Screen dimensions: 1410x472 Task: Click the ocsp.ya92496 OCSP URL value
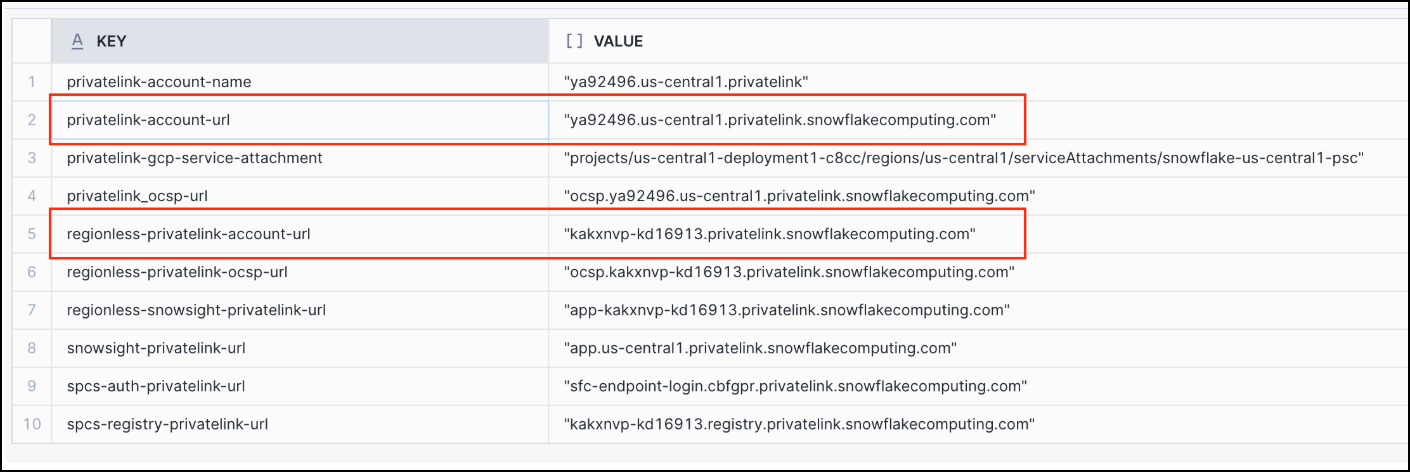point(799,196)
